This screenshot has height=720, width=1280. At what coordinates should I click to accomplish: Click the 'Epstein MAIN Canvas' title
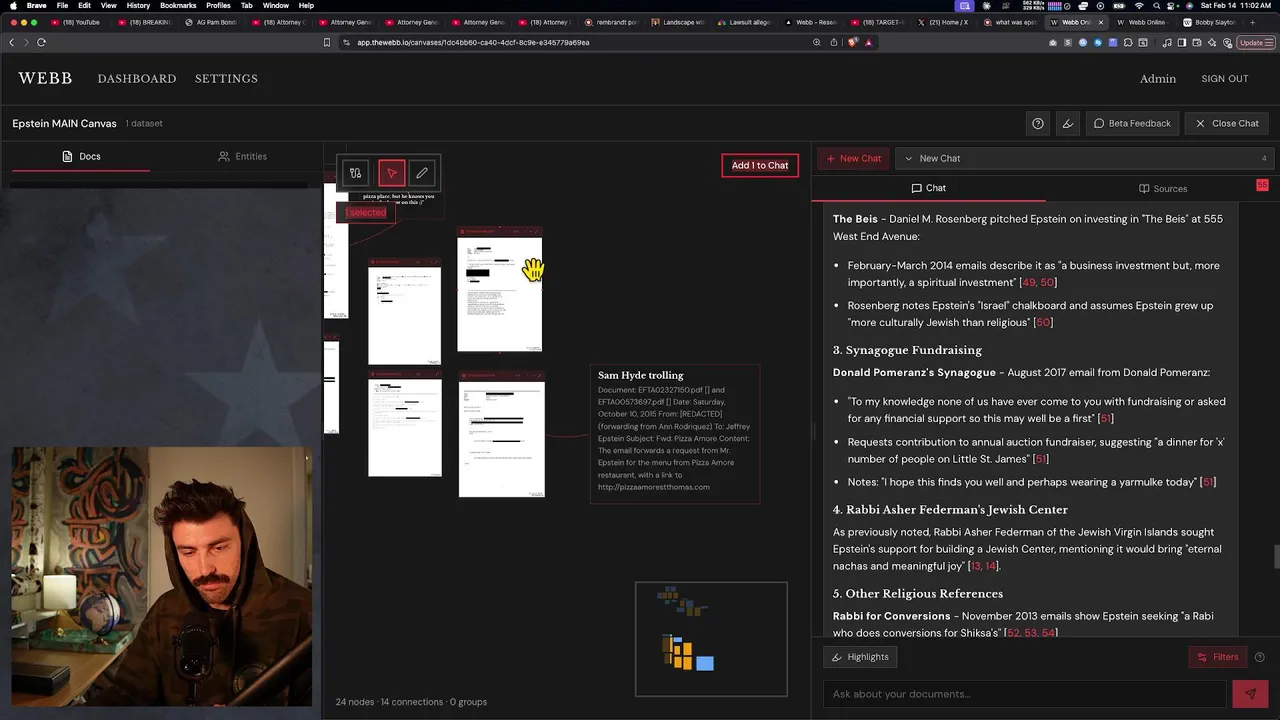click(x=65, y=123)
